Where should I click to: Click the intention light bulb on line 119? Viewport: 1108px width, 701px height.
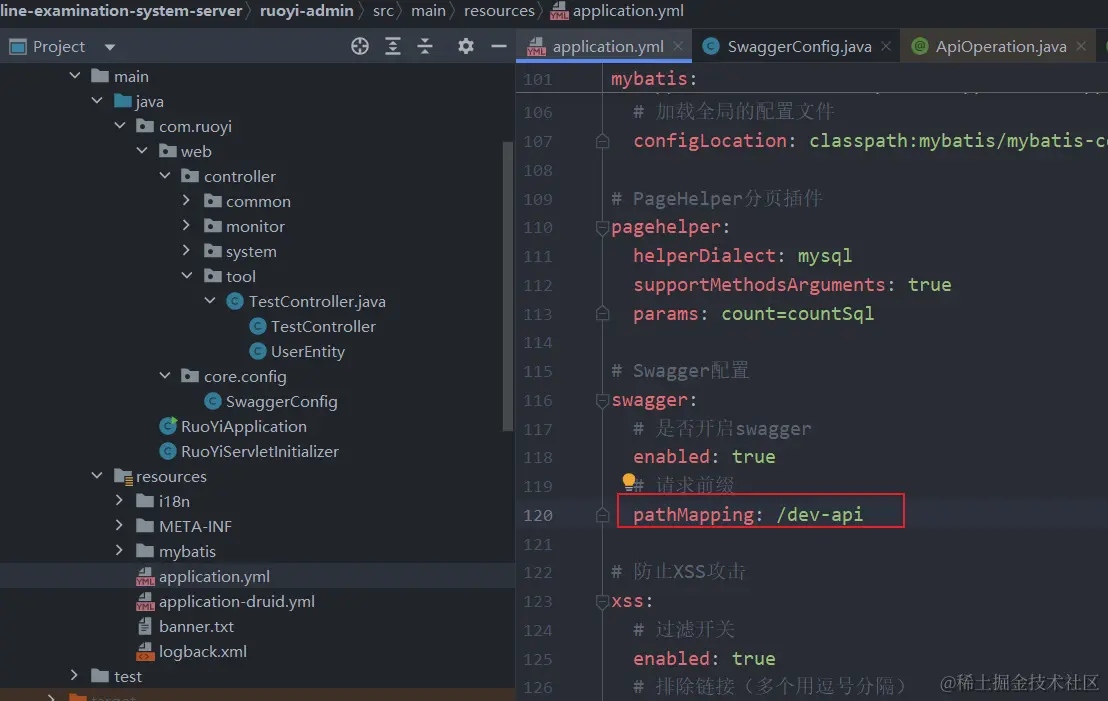[x=628, y=481]
